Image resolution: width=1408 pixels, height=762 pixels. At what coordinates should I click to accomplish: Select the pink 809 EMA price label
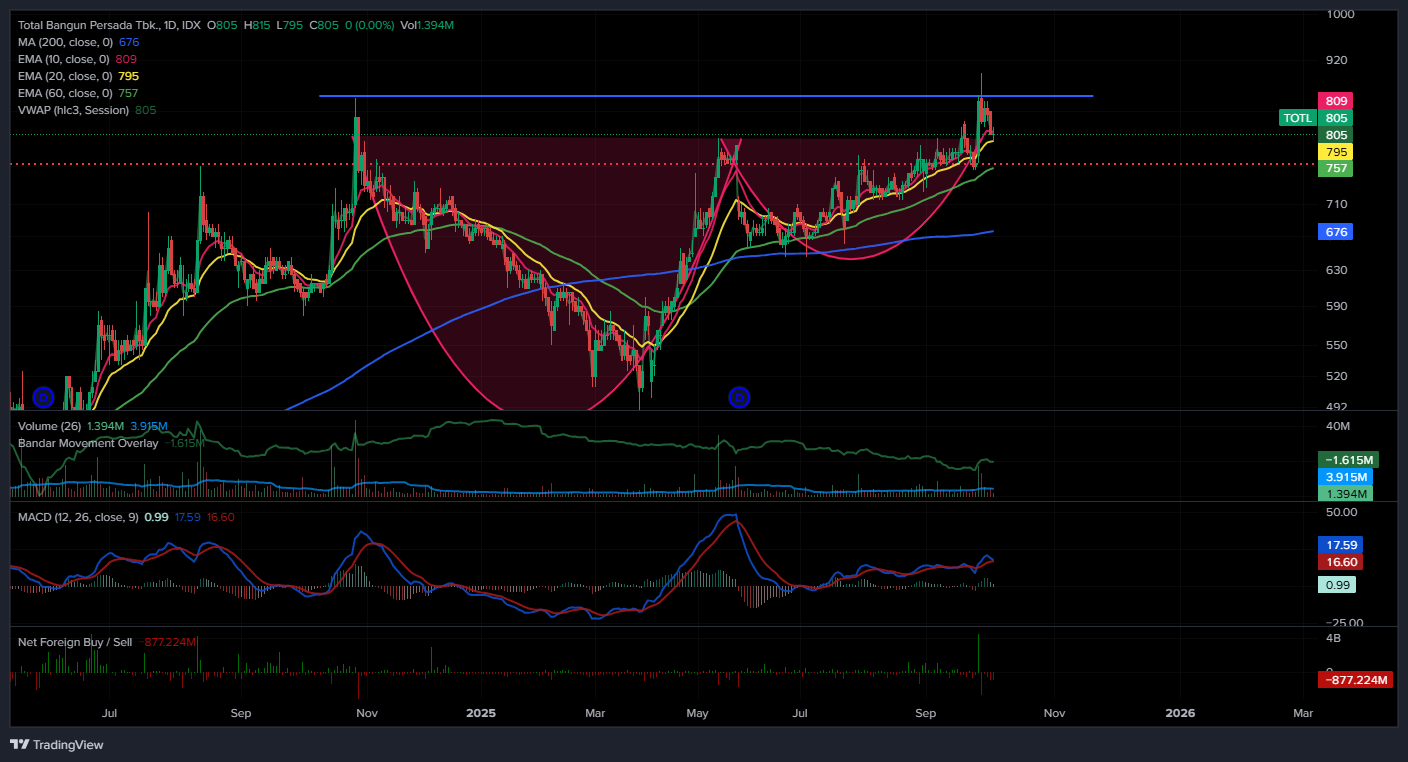(x=1336, y=101)
